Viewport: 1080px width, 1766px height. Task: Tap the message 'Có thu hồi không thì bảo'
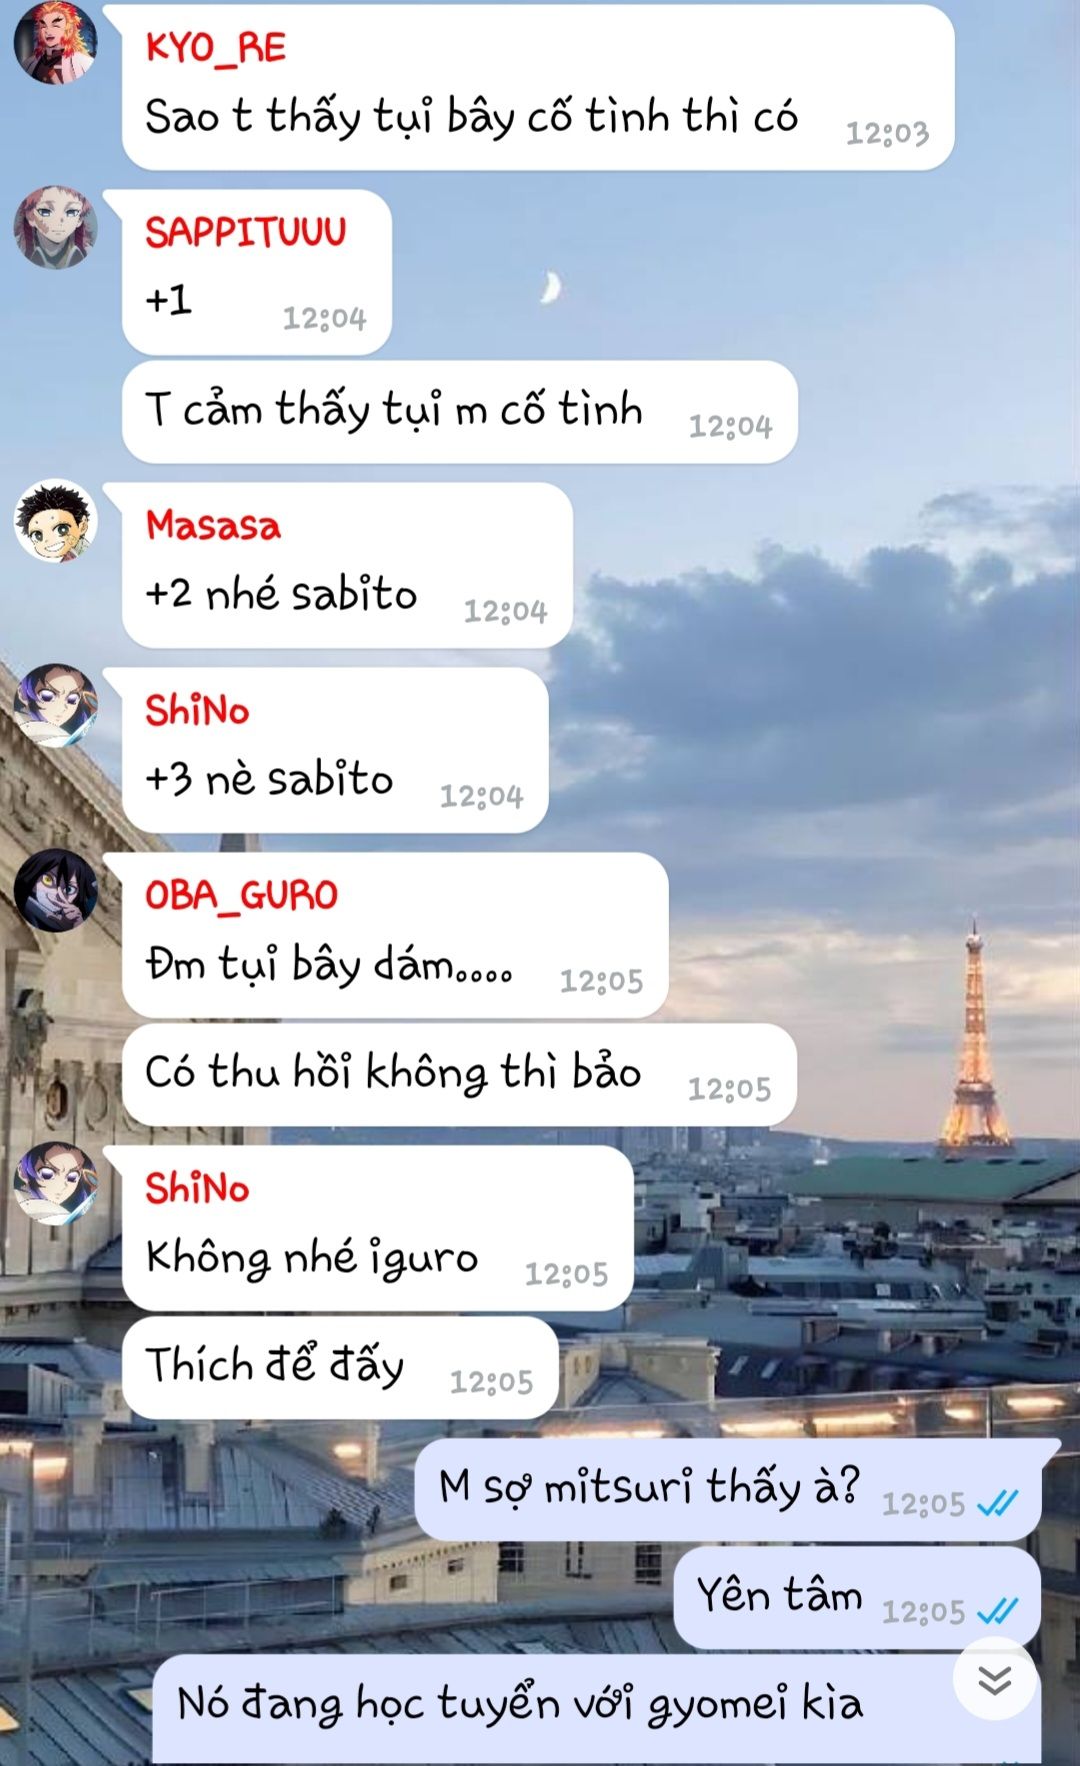point(459,1074)
